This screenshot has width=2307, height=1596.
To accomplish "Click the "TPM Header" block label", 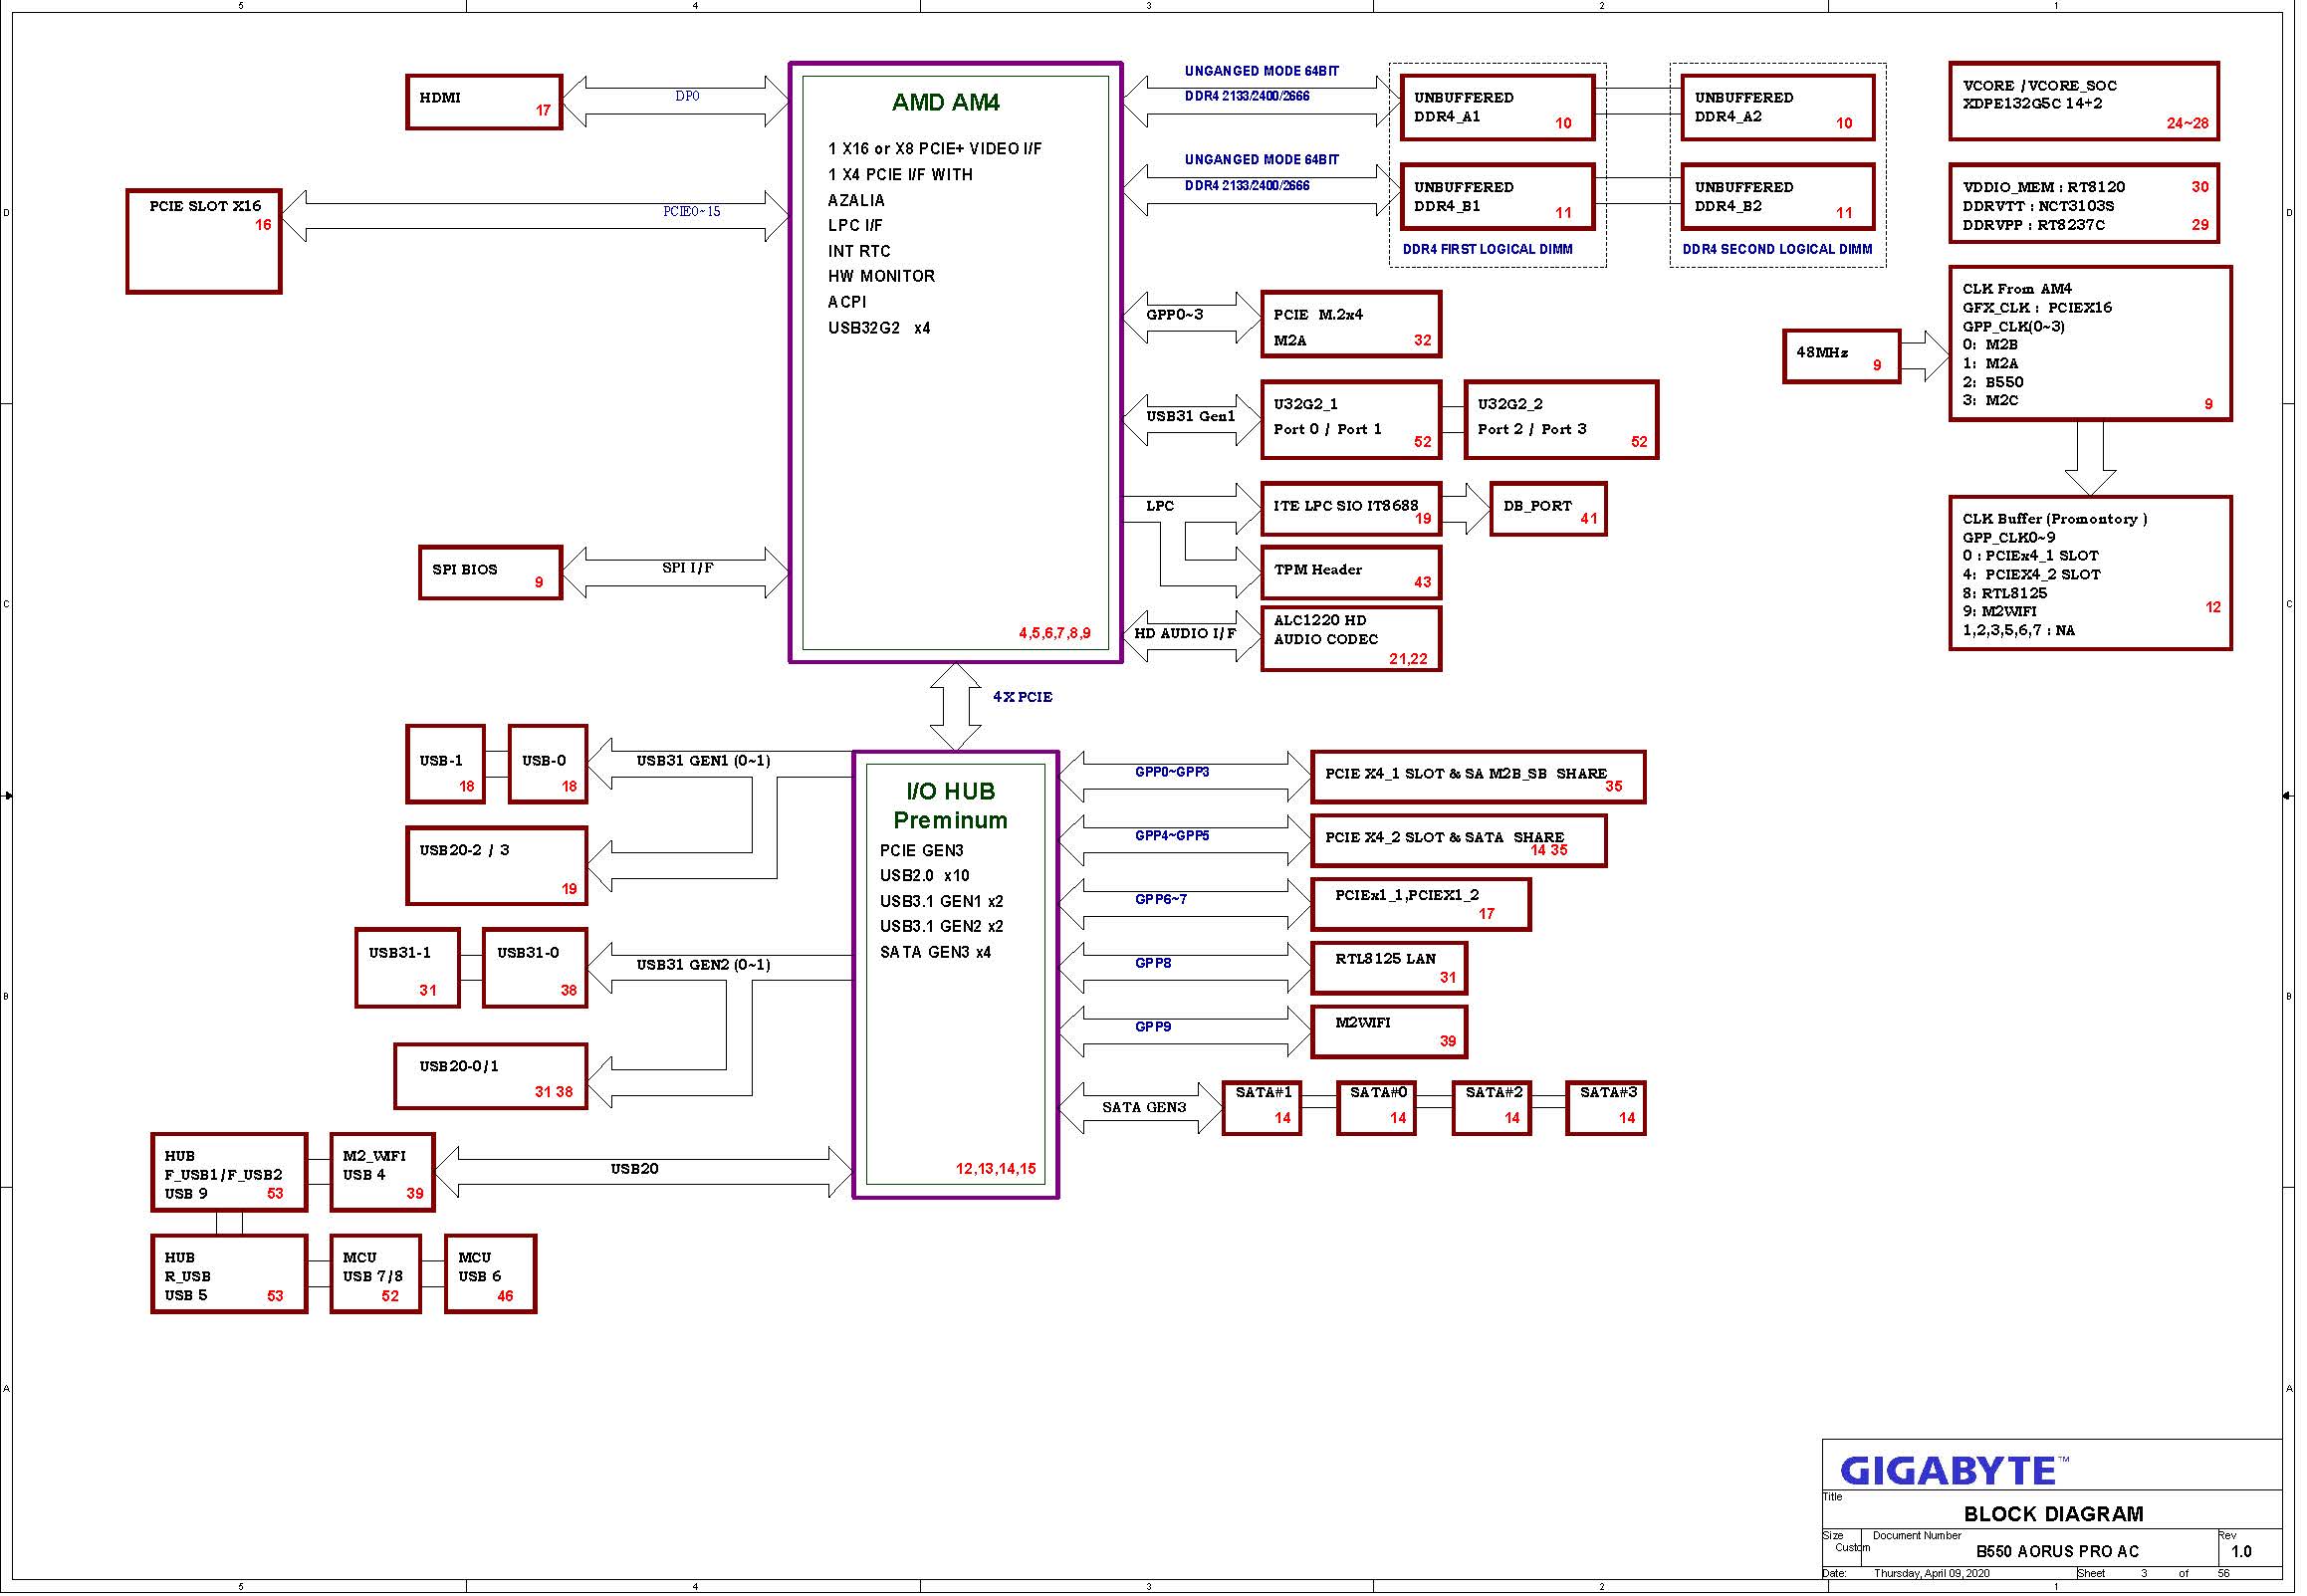I will [x=1317, y=570].
